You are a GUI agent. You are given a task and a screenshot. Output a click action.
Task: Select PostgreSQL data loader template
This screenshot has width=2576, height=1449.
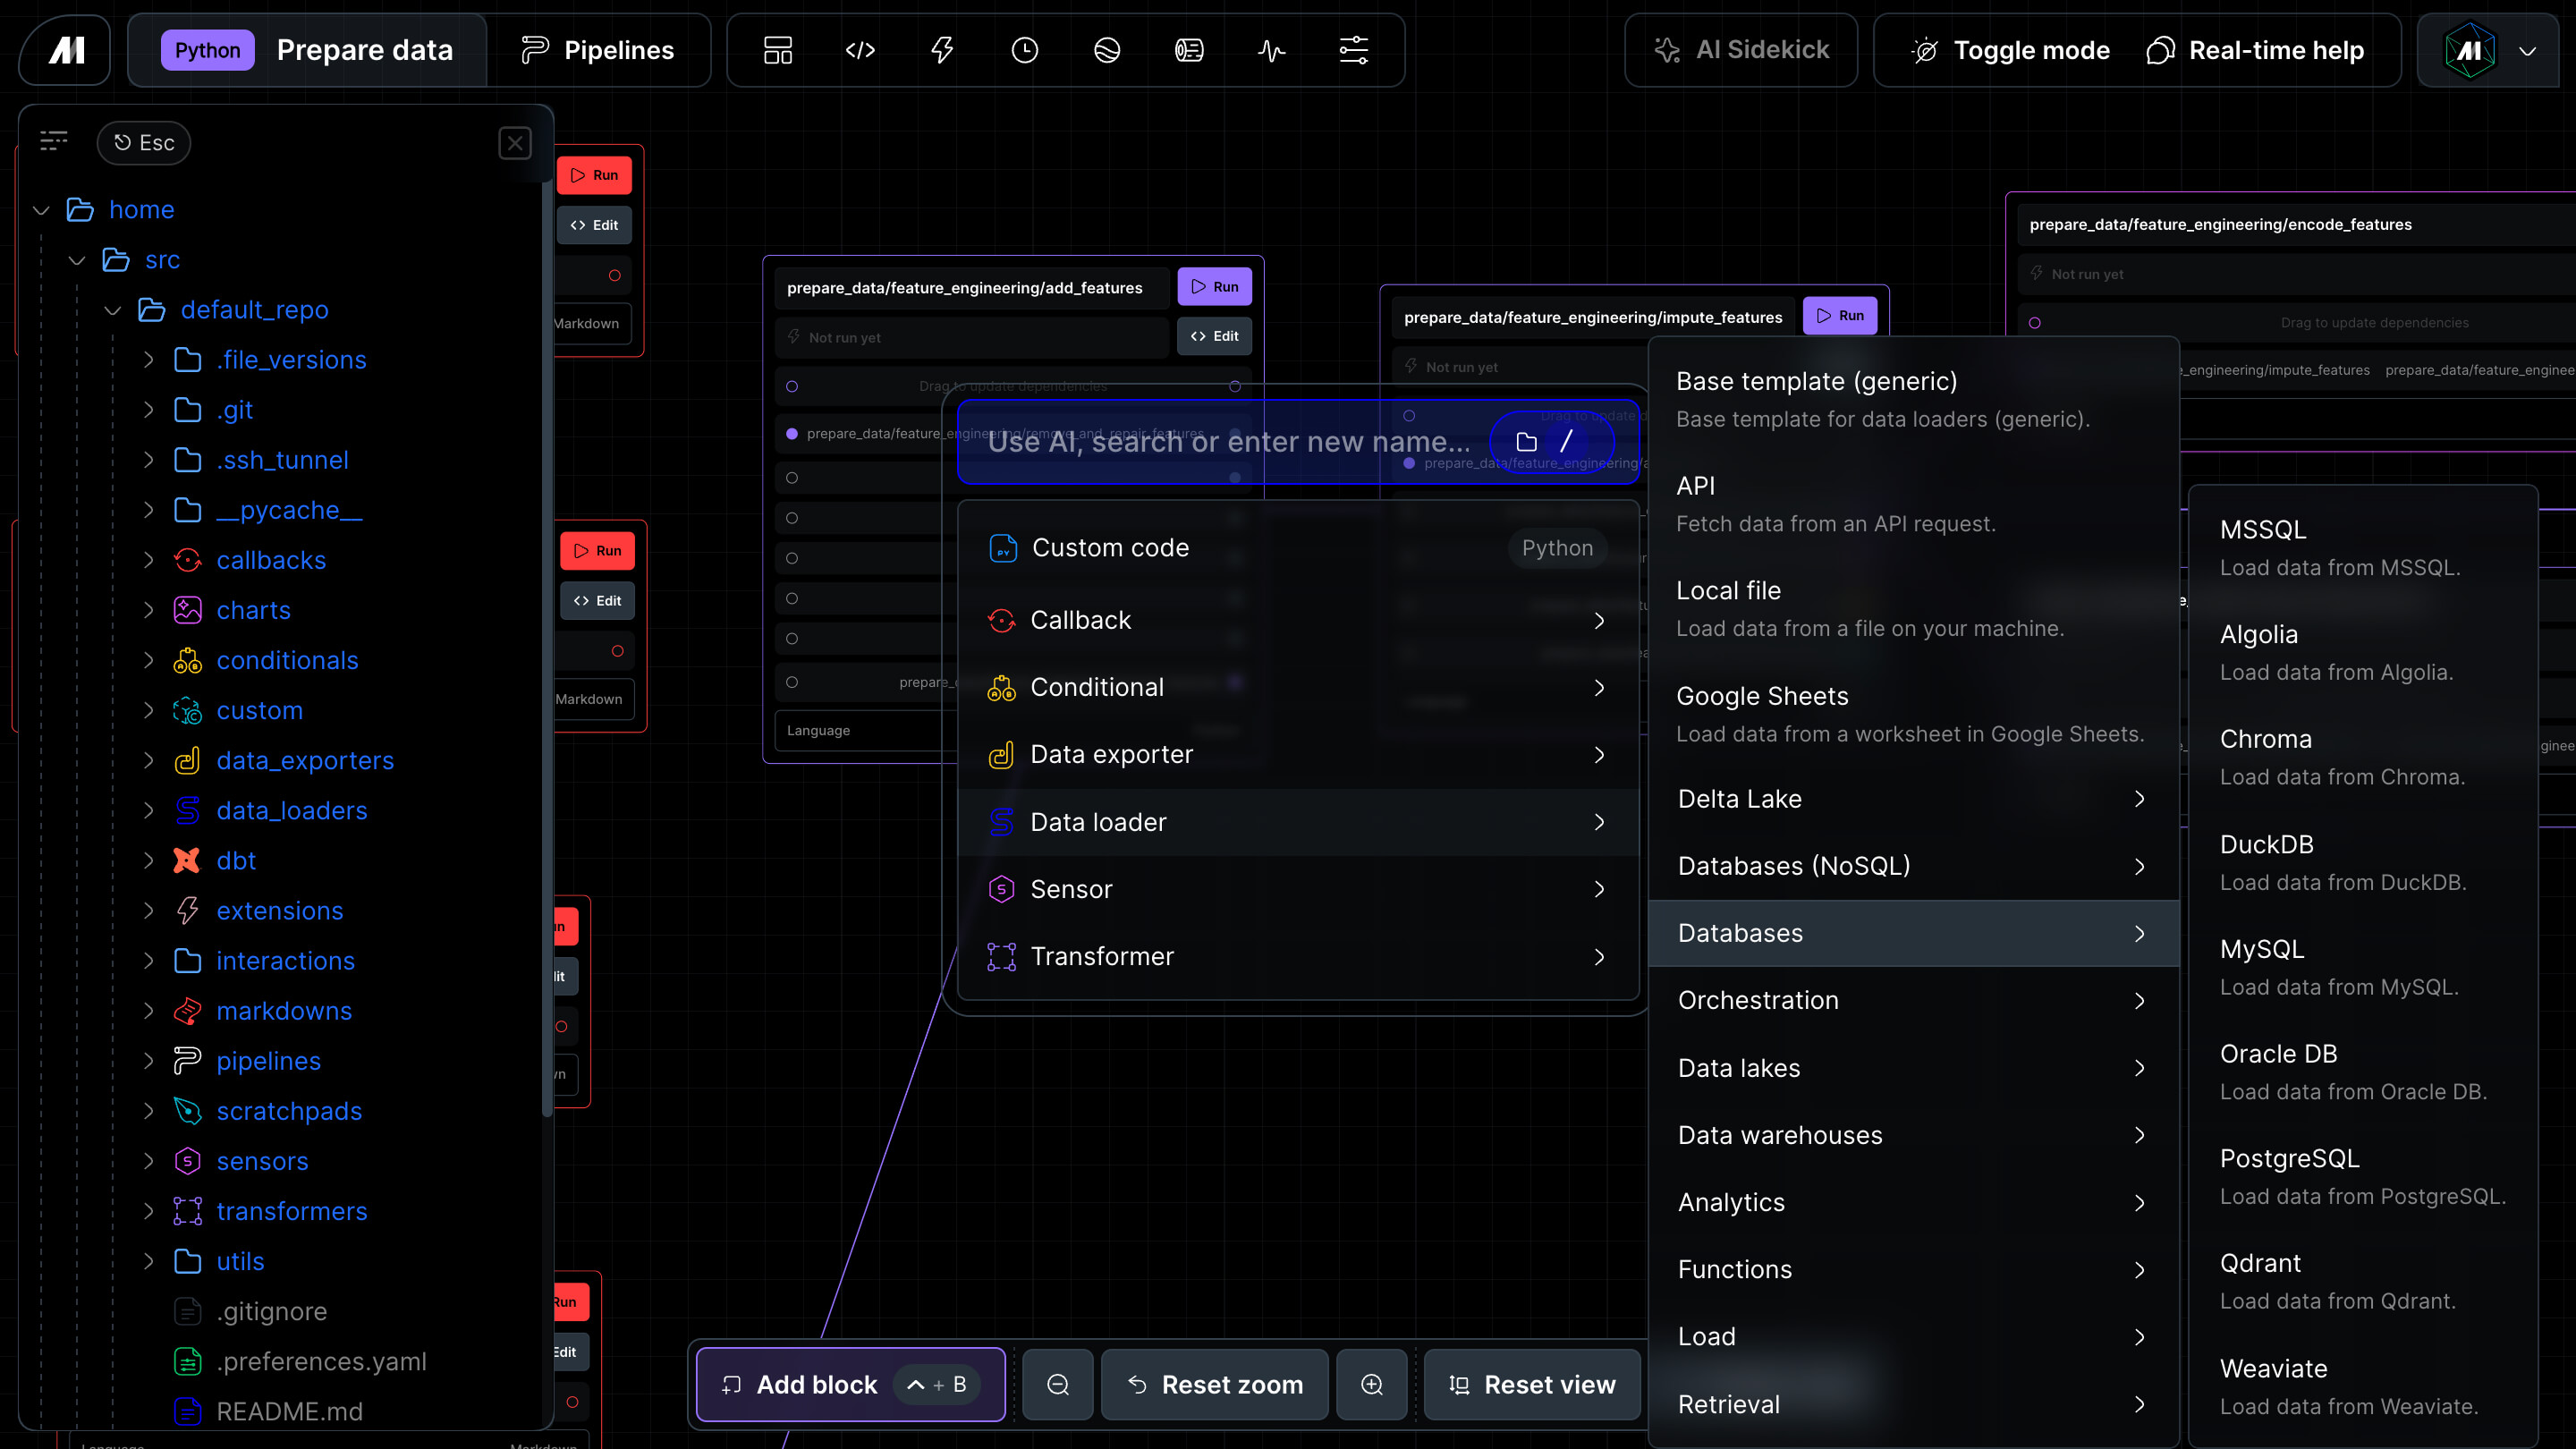(2363, 1177)
